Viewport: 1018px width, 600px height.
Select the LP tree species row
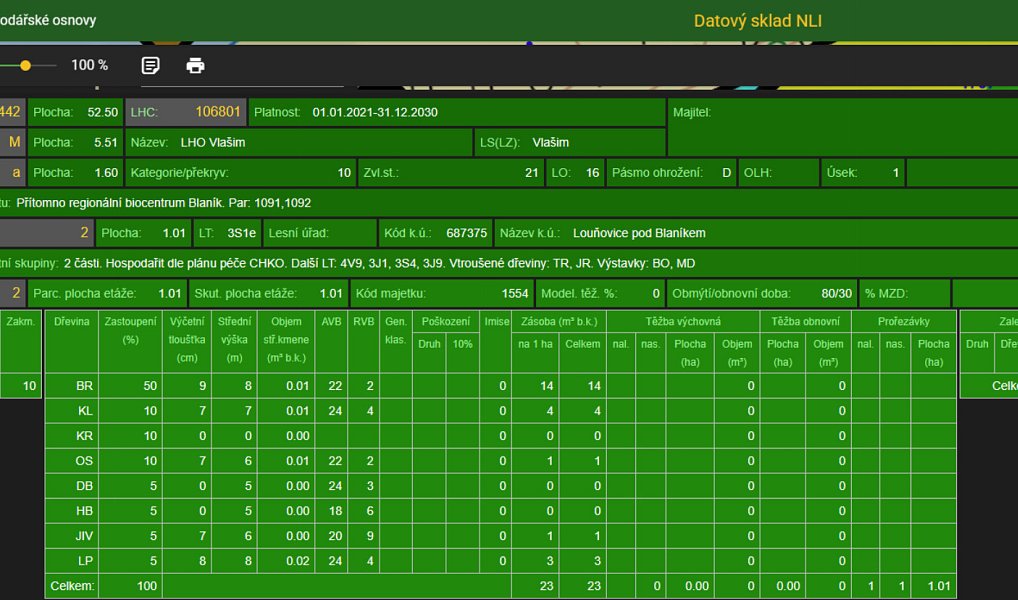(501, 561)
